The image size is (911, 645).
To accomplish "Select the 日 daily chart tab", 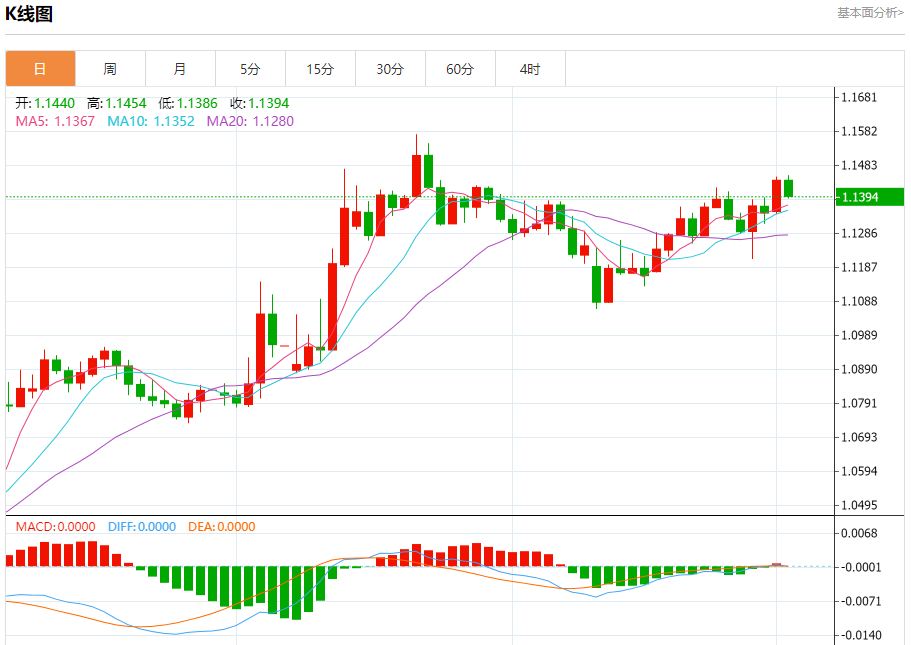I will point(40,69).
